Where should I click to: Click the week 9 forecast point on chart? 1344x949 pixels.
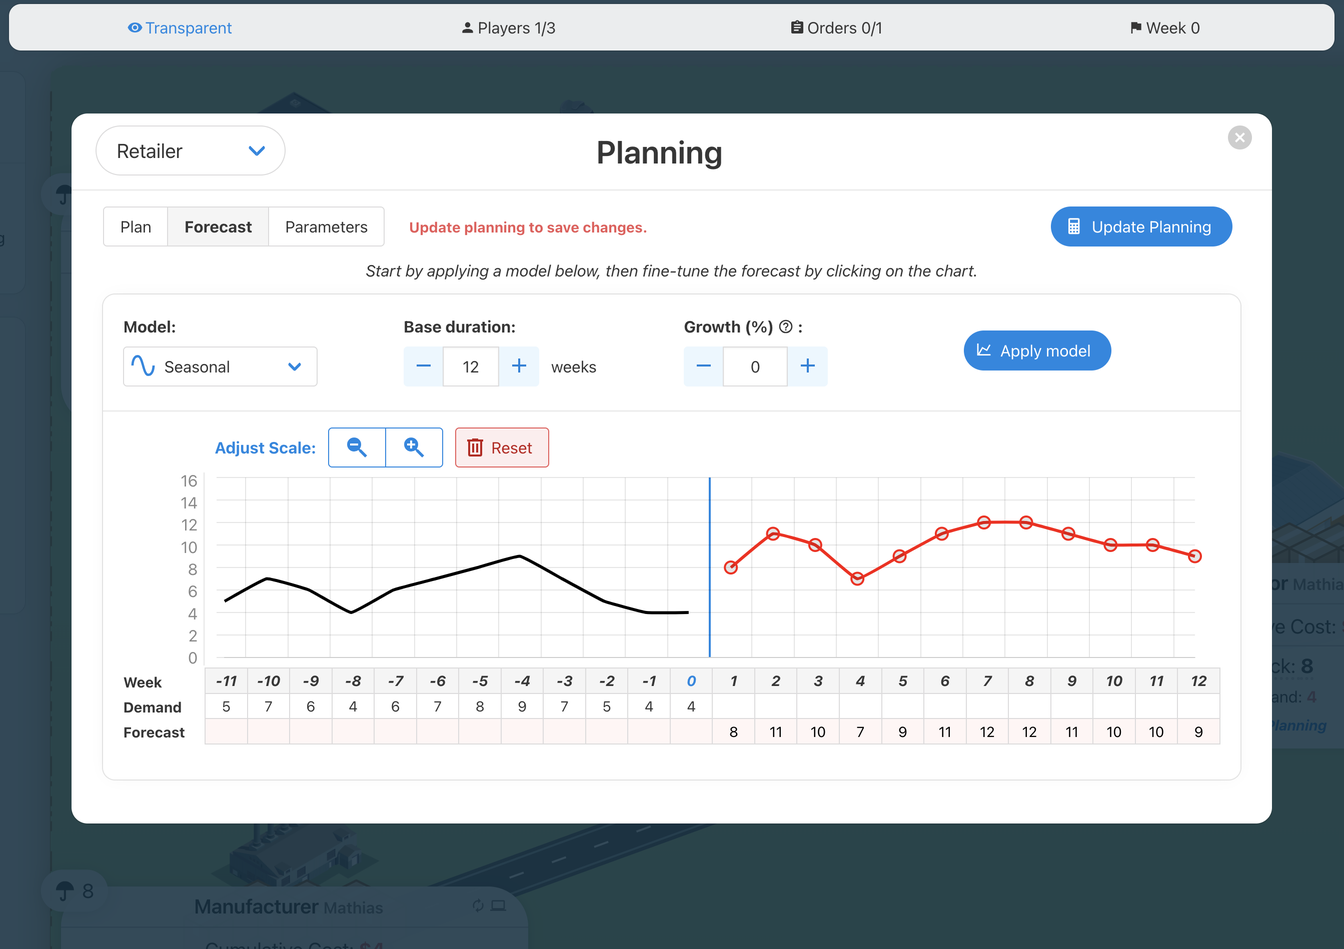click(x=1068, y=534)
